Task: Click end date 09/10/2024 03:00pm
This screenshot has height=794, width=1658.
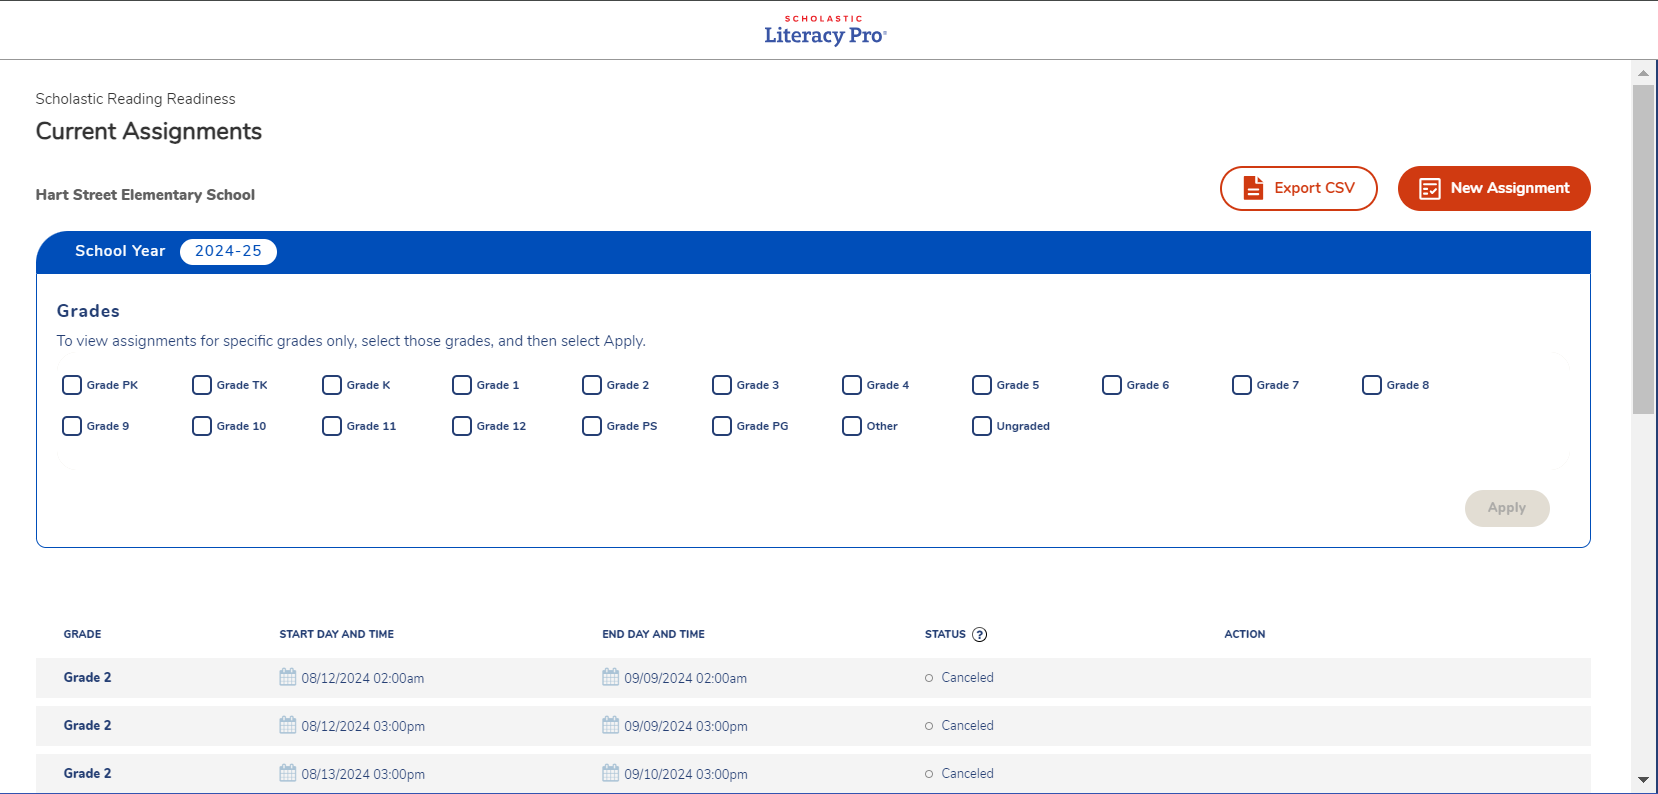Action: 686,774
